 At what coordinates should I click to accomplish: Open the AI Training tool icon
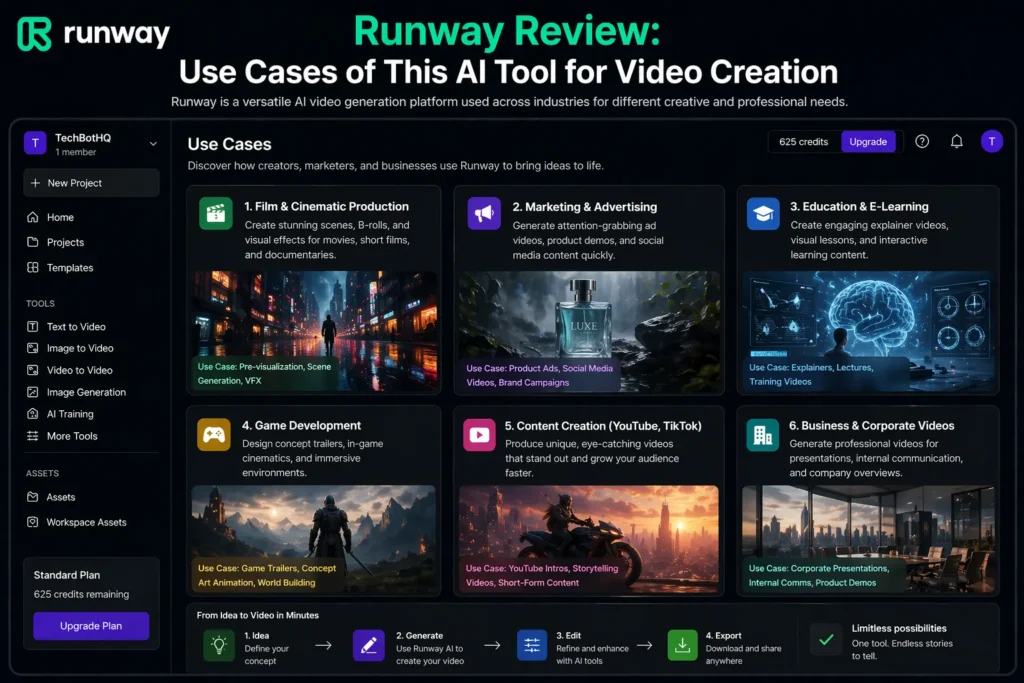pyautogui.click(x=33, y=413)
